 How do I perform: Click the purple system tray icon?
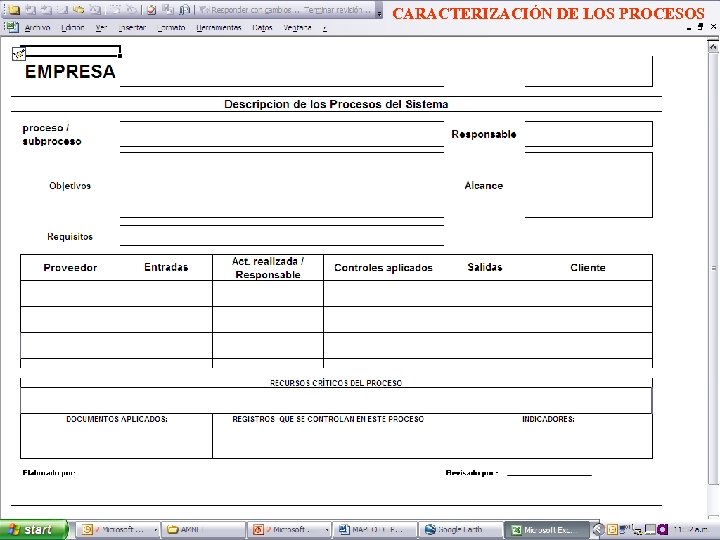click(x=662, y=530)
